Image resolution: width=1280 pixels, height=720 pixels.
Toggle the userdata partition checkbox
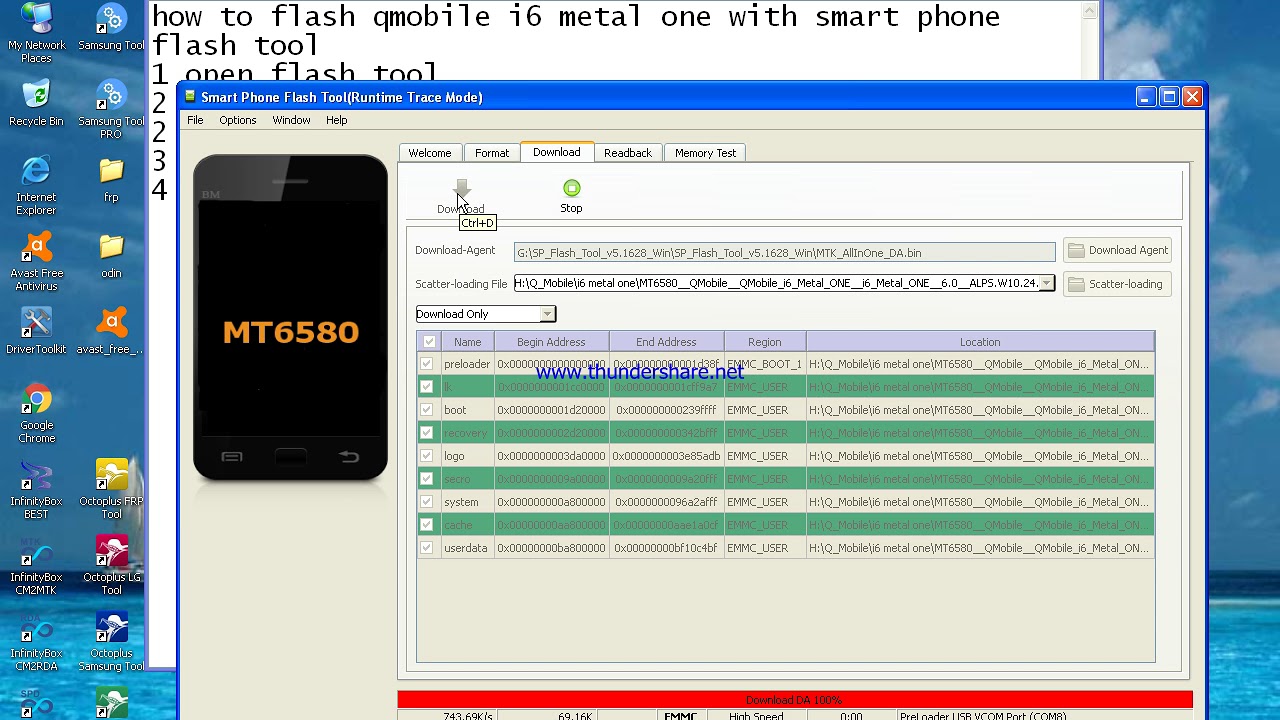(x=427, y=548)
